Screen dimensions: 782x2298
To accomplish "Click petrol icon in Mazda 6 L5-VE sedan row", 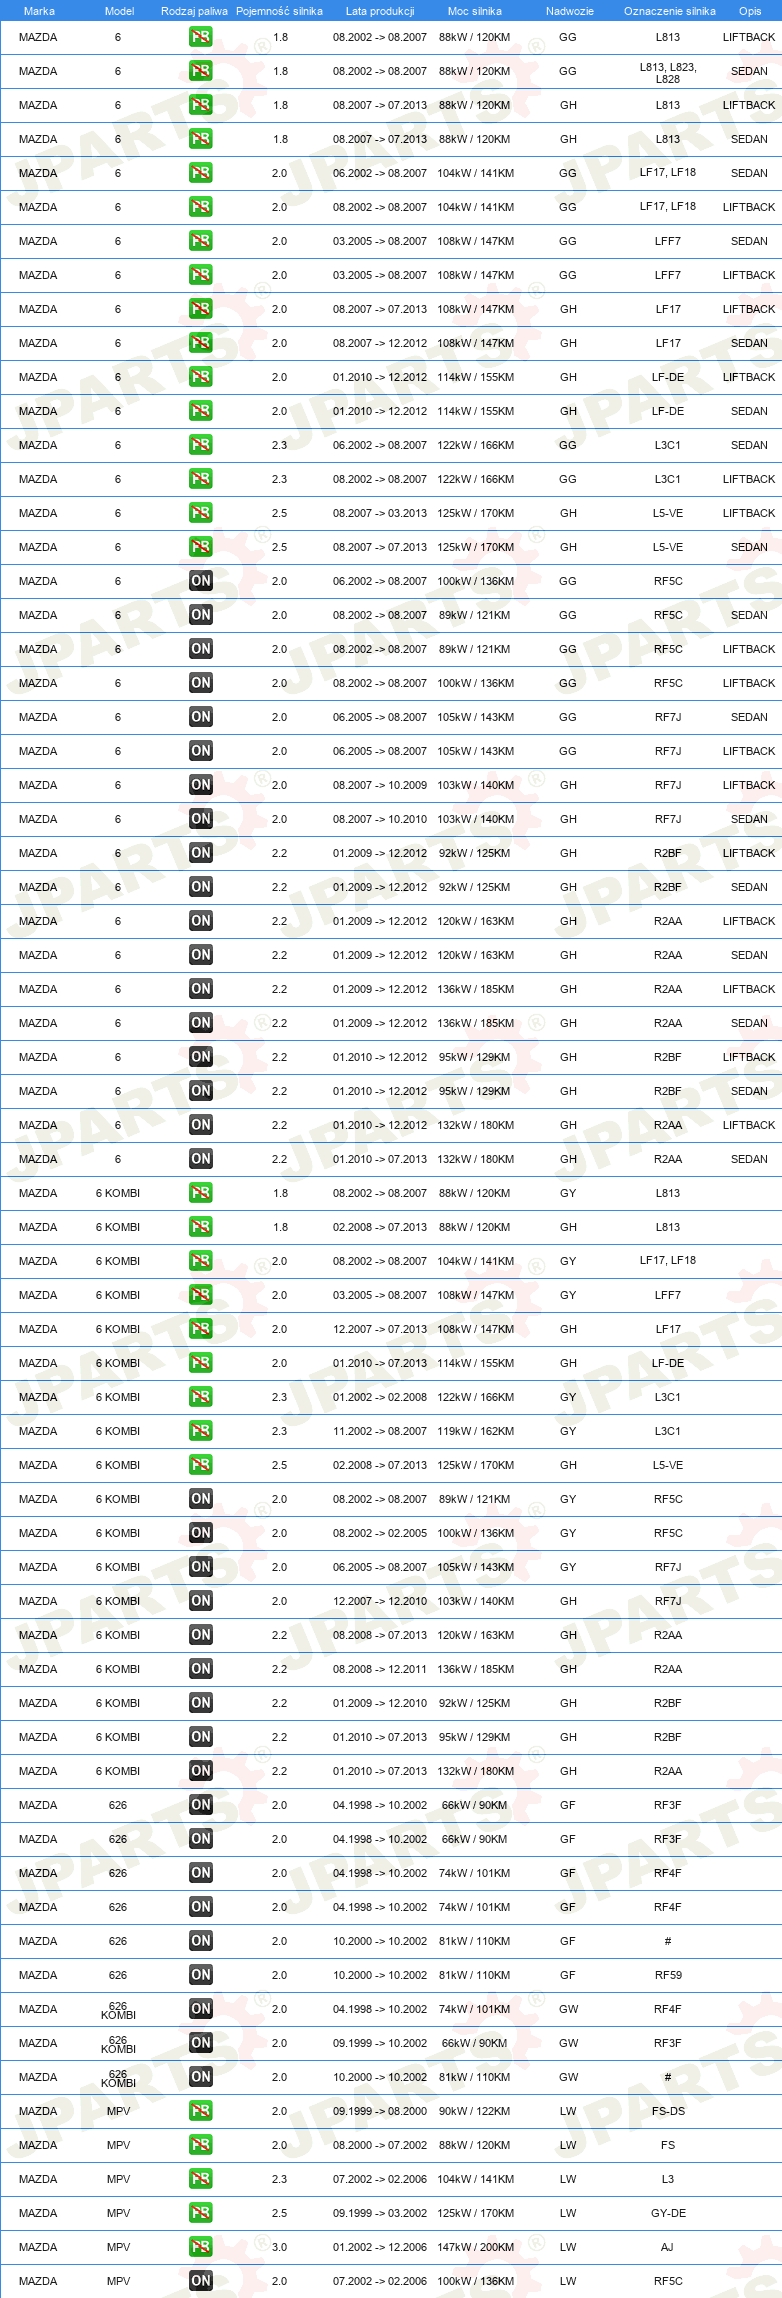I will [x=200, y=547].
